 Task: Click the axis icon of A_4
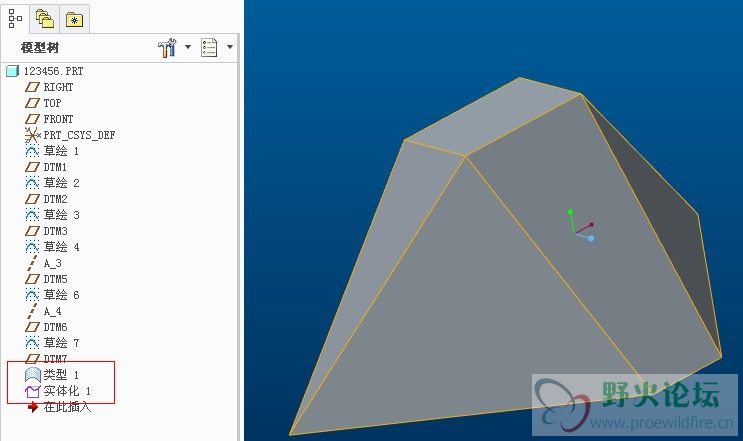click(x=32, y=311)
